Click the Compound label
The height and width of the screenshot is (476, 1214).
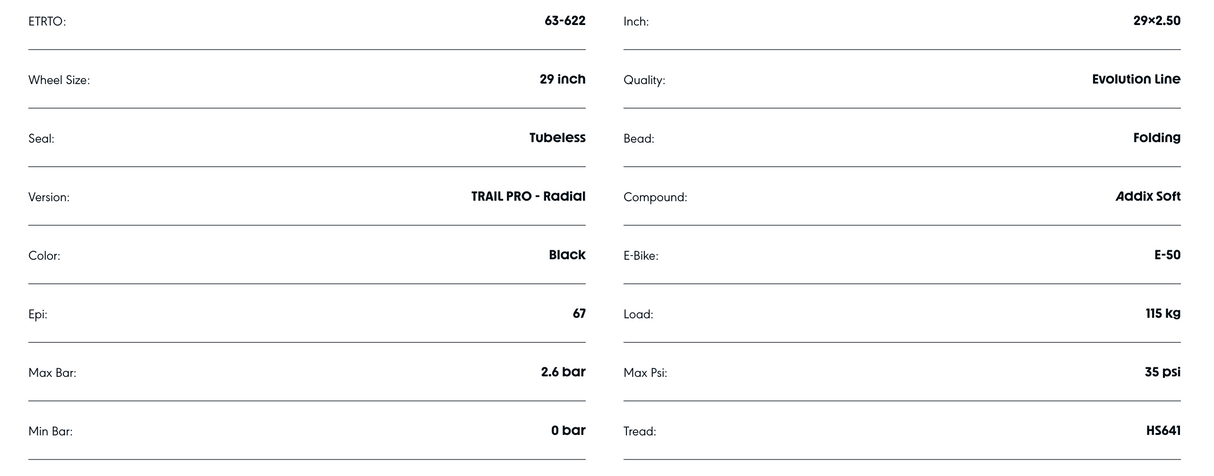(655, 197)
